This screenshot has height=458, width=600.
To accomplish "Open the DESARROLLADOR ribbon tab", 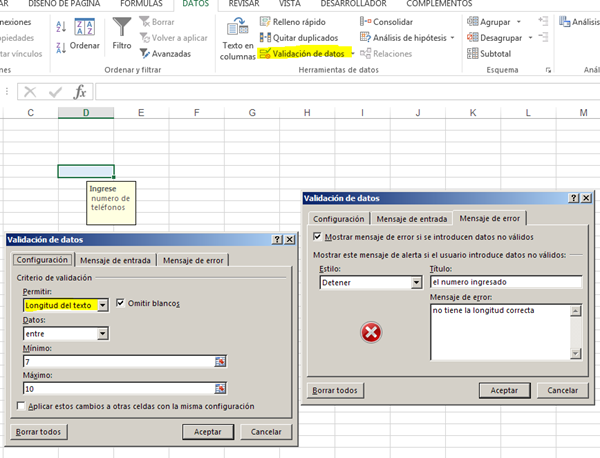I will pyautogui.click(x=353, y=4).
